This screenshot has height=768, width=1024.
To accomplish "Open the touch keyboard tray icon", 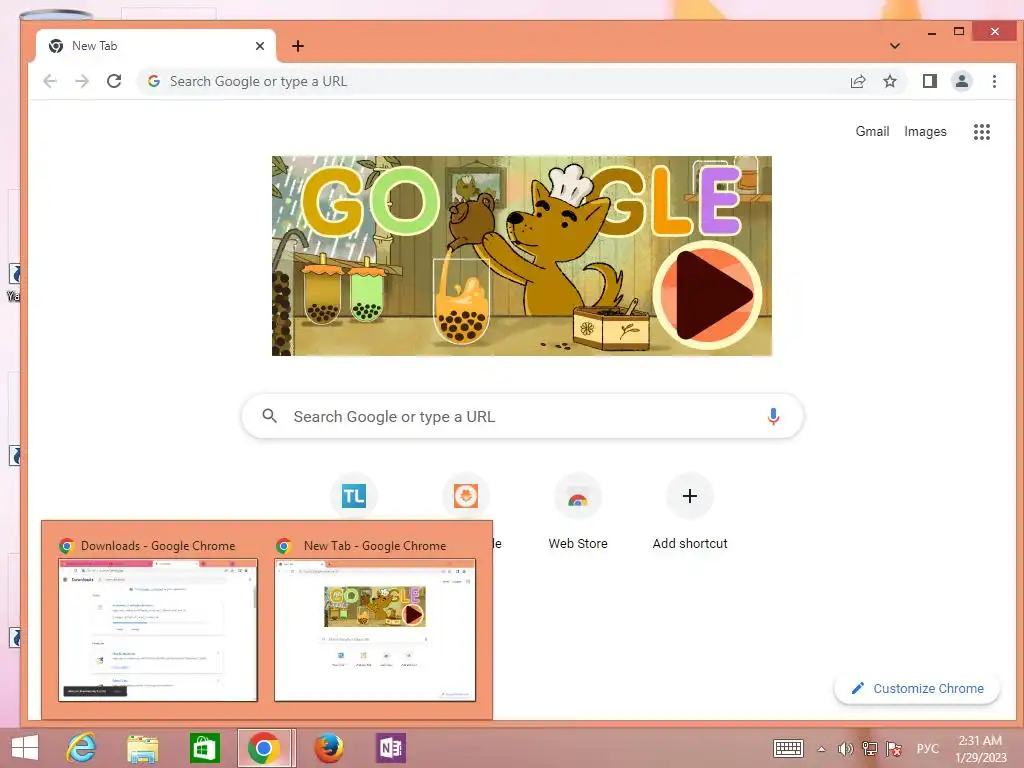I will [788, 748].
